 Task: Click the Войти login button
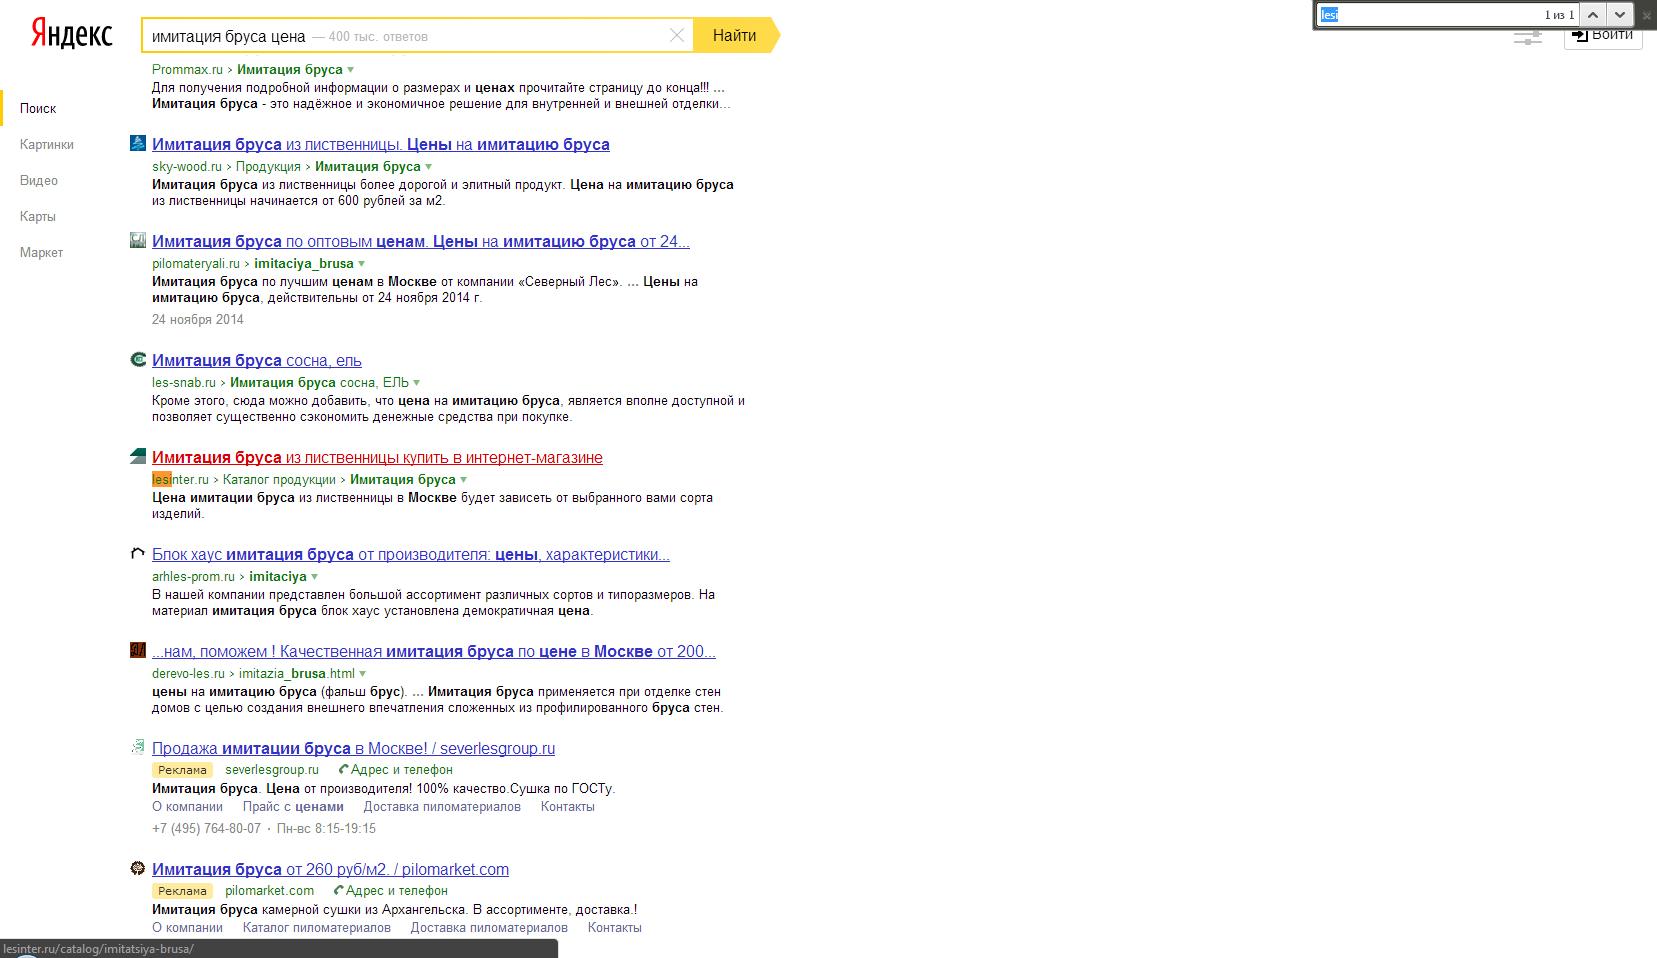(x=1603, y=36)
